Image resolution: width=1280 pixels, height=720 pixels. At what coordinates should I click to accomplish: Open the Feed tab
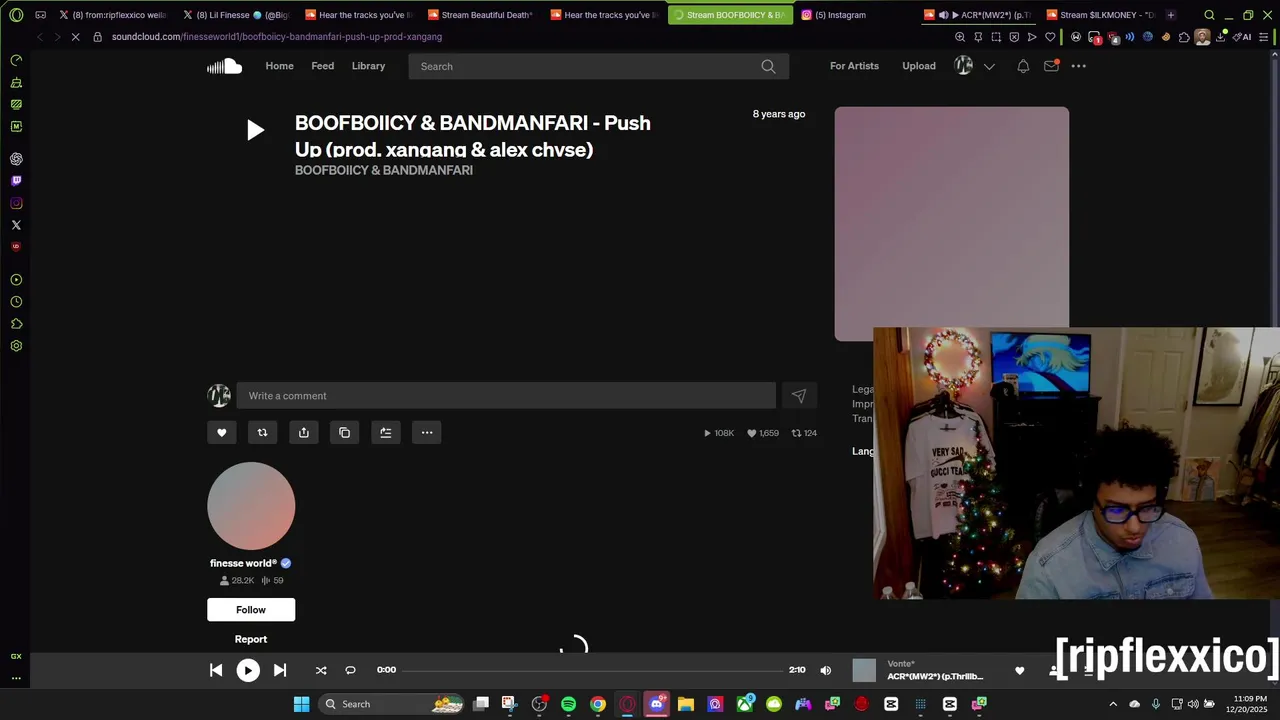click(x=322, y=66)
